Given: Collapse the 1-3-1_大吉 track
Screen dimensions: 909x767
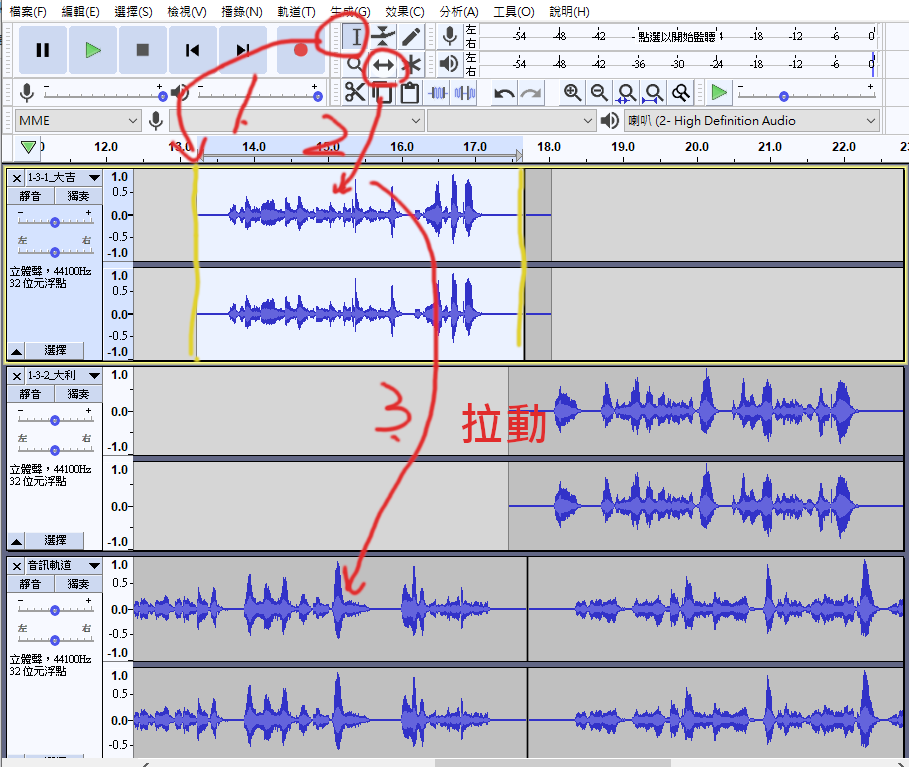Looking at the screenshot, I should (16, 351).
